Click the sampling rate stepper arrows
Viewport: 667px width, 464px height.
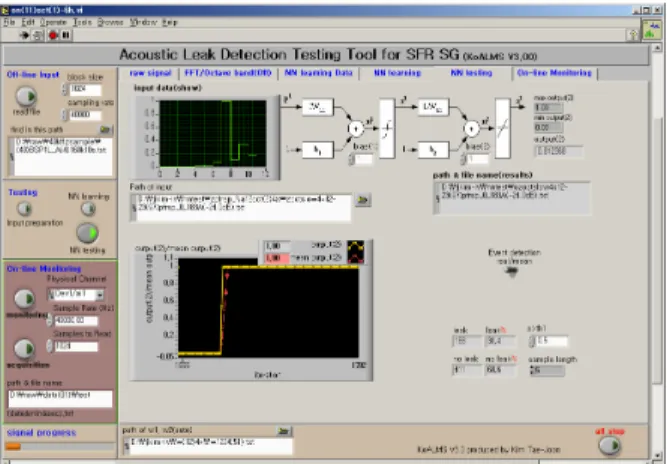[x=65, y=115]
